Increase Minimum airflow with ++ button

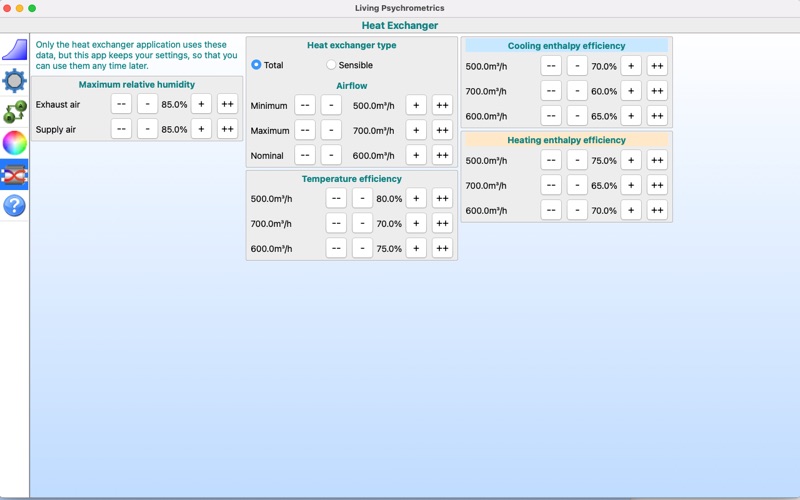tap(442, 105)
